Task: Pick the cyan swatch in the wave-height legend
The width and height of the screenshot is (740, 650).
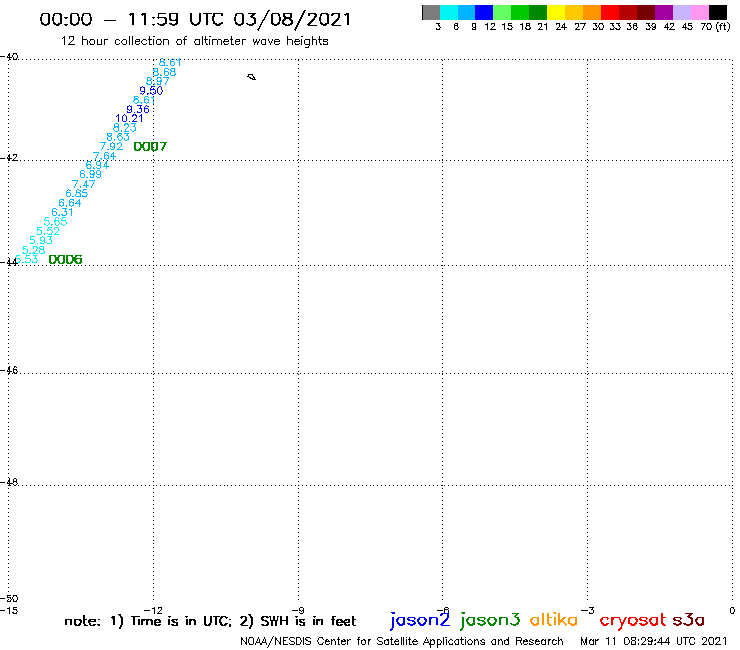Action: [449, 12]
